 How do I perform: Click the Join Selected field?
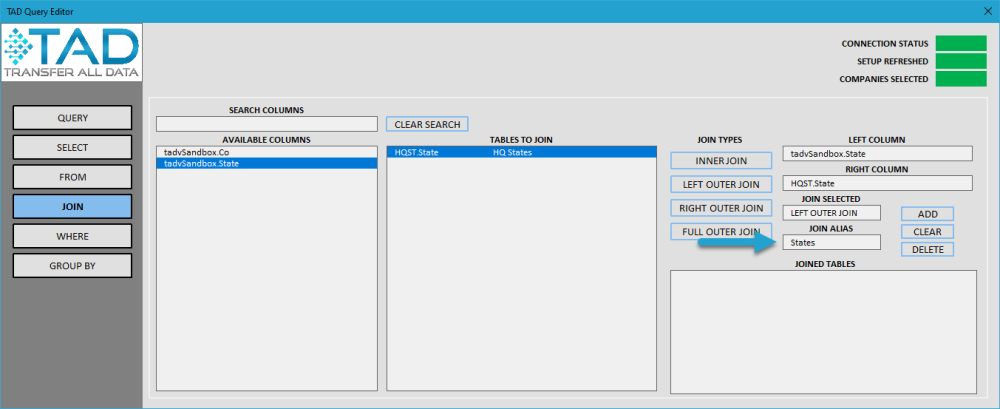(832, 213)
